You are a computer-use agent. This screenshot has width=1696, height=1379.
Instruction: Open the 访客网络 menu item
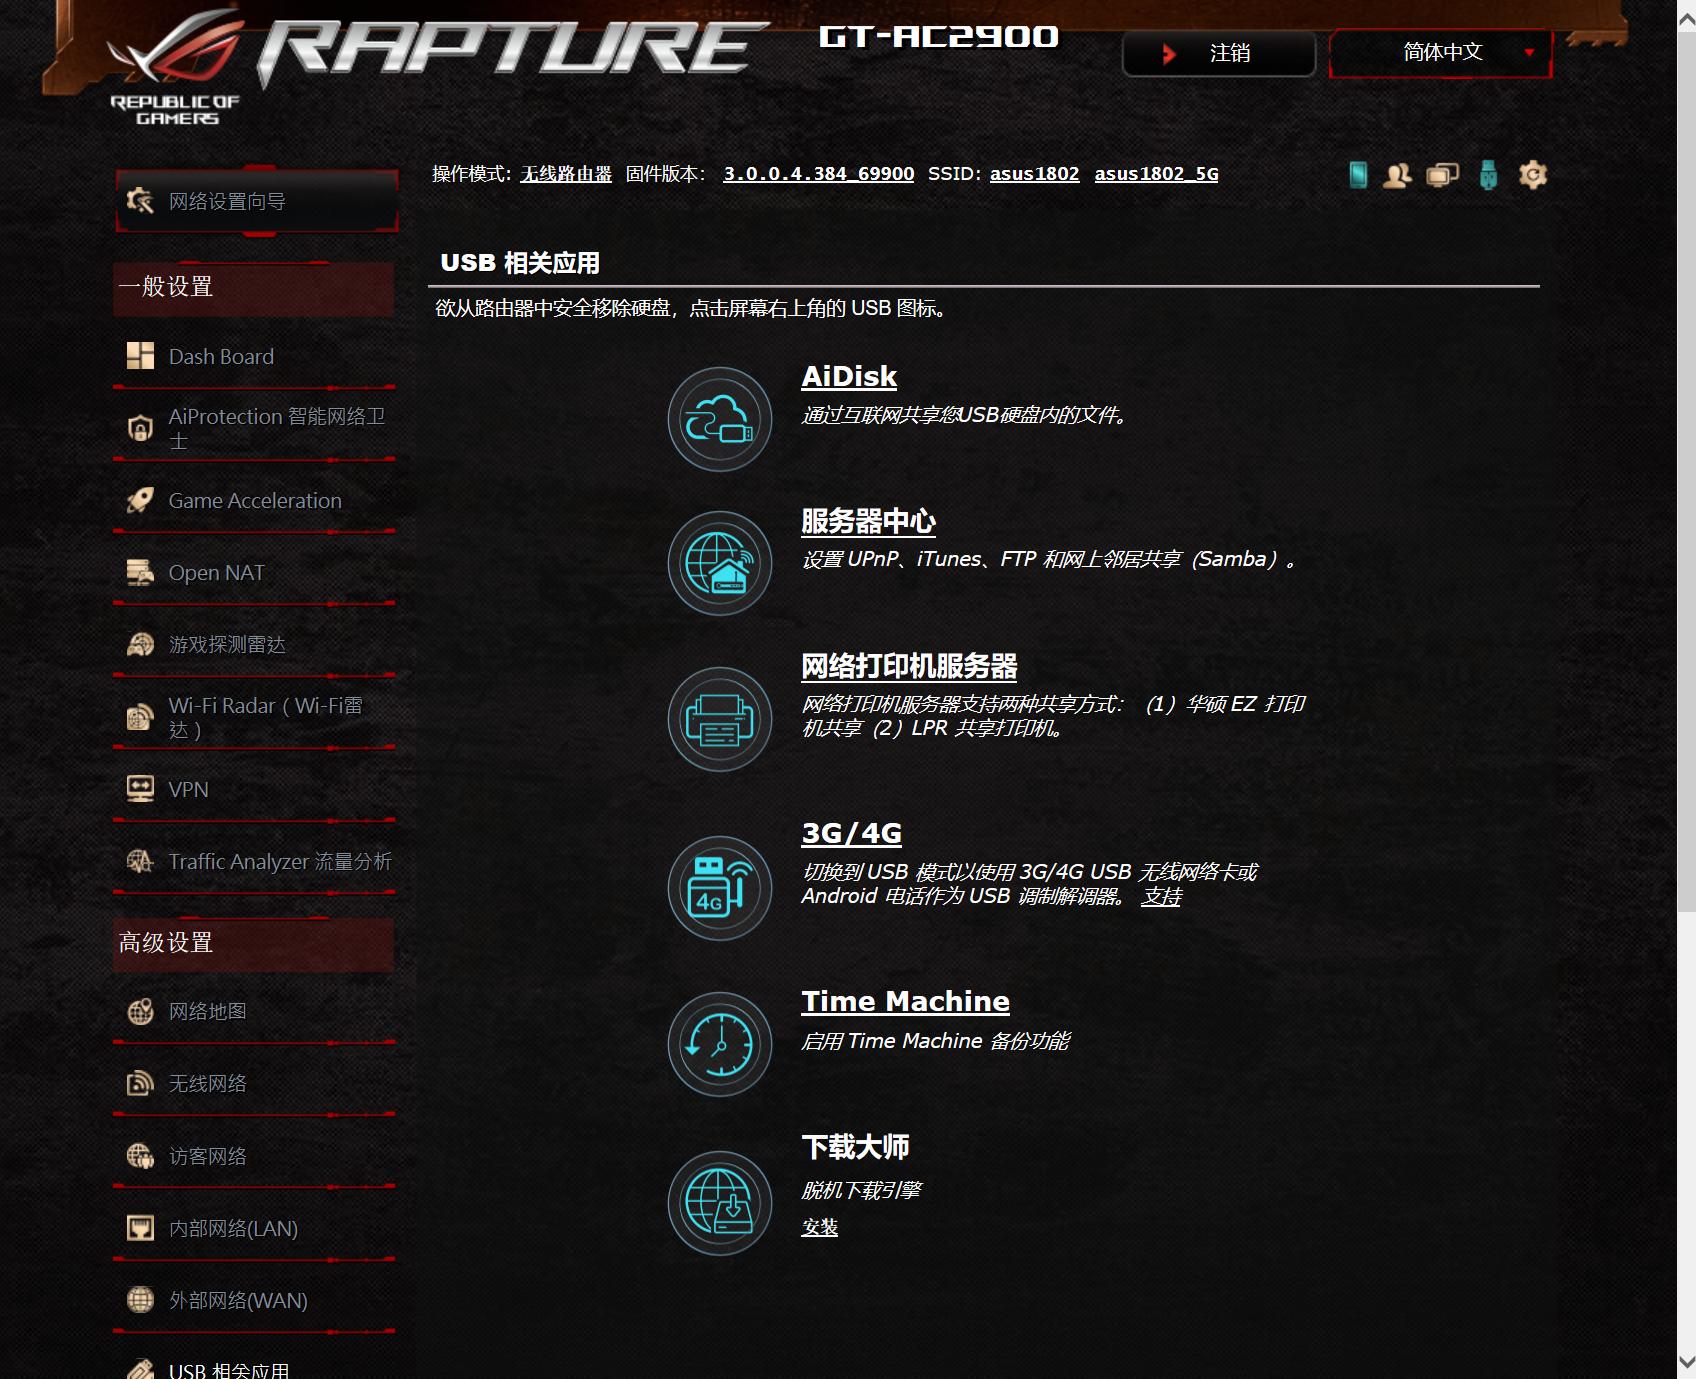254,1156
